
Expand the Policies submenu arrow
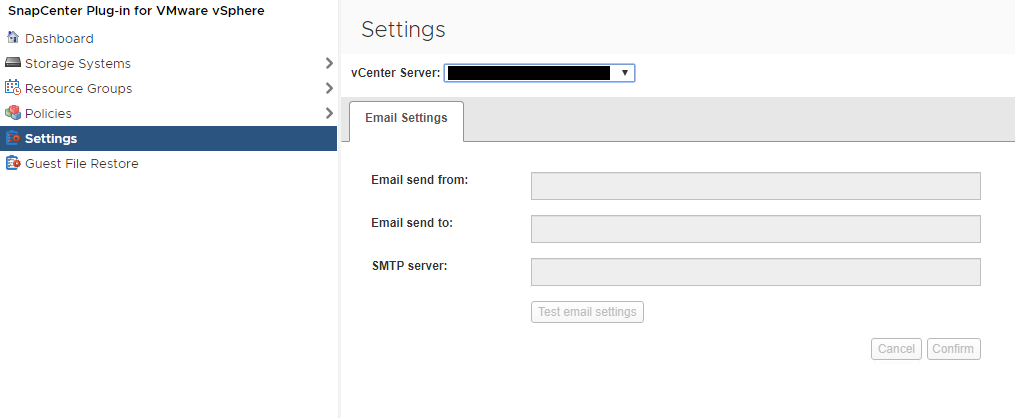pos(329,113)
